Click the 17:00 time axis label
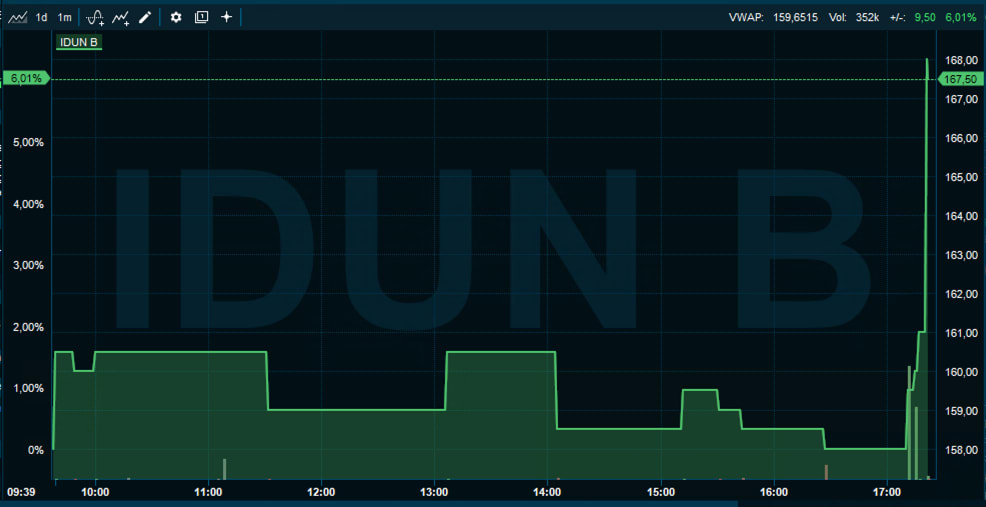The image size is (986, 507). [x=886, y=492]
